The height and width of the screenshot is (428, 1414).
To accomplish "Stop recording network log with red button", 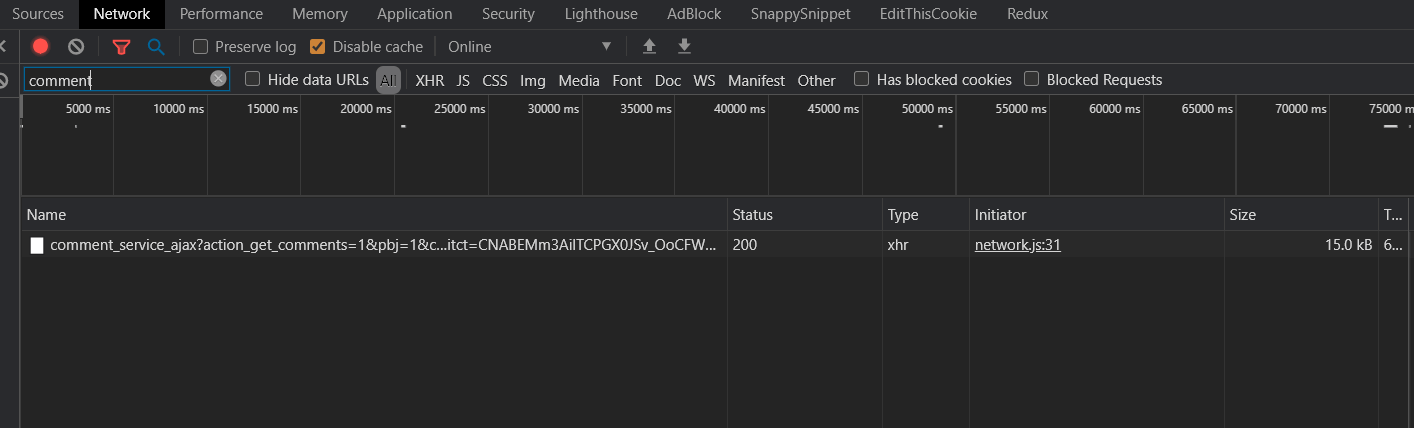I will click(x=40, y=46).
